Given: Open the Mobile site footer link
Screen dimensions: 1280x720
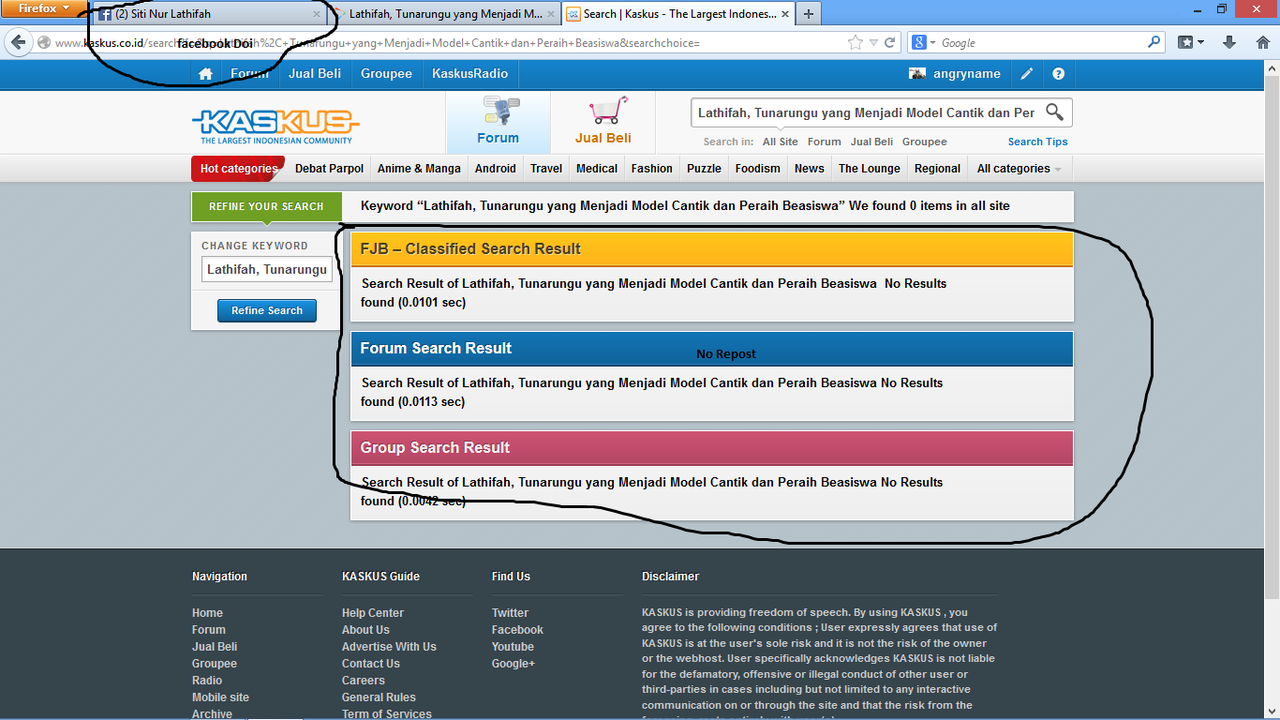Looking at the screenshot, I should pyautogui.click(x=221, y=698).
